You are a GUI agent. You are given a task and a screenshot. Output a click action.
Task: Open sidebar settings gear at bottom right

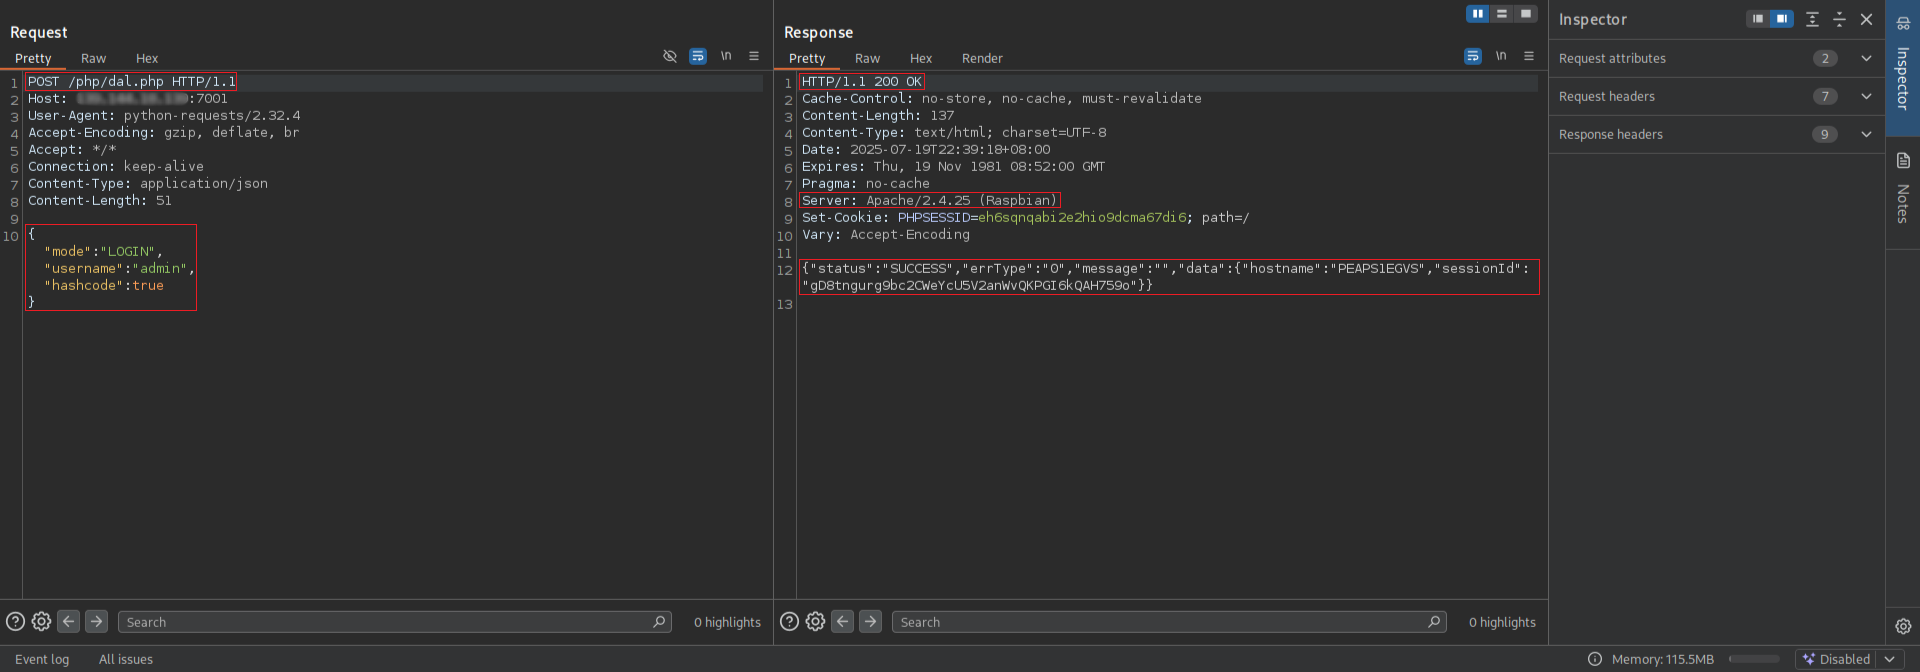click(x=1903, y=626)
